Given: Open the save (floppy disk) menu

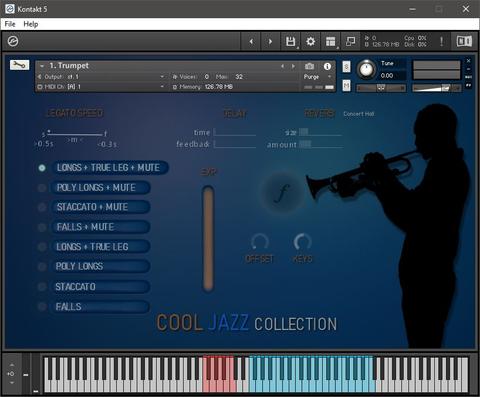Looking at the screenshot, I should 290,42.
